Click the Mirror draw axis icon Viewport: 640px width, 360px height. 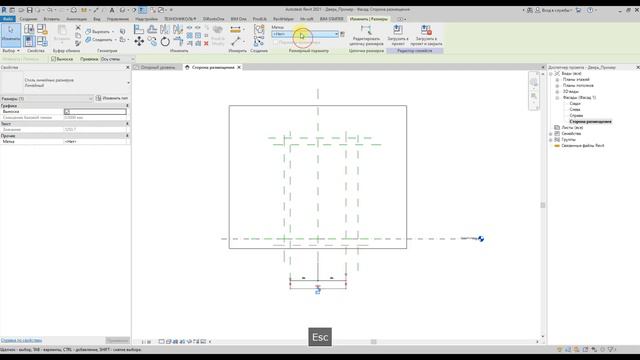(x=178, y=29)
